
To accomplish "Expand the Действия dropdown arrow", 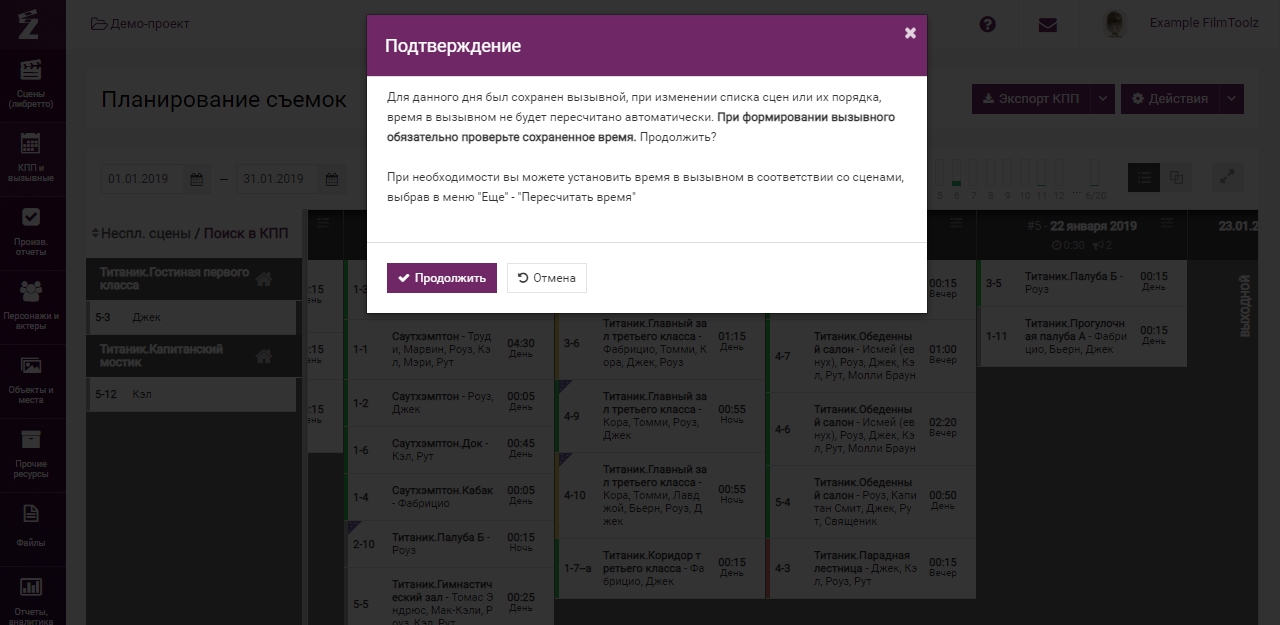I will point(1232,98).
